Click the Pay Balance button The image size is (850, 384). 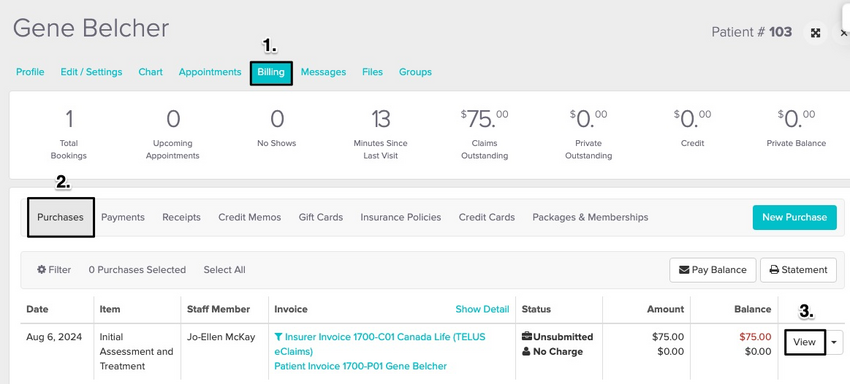(712, 270)
